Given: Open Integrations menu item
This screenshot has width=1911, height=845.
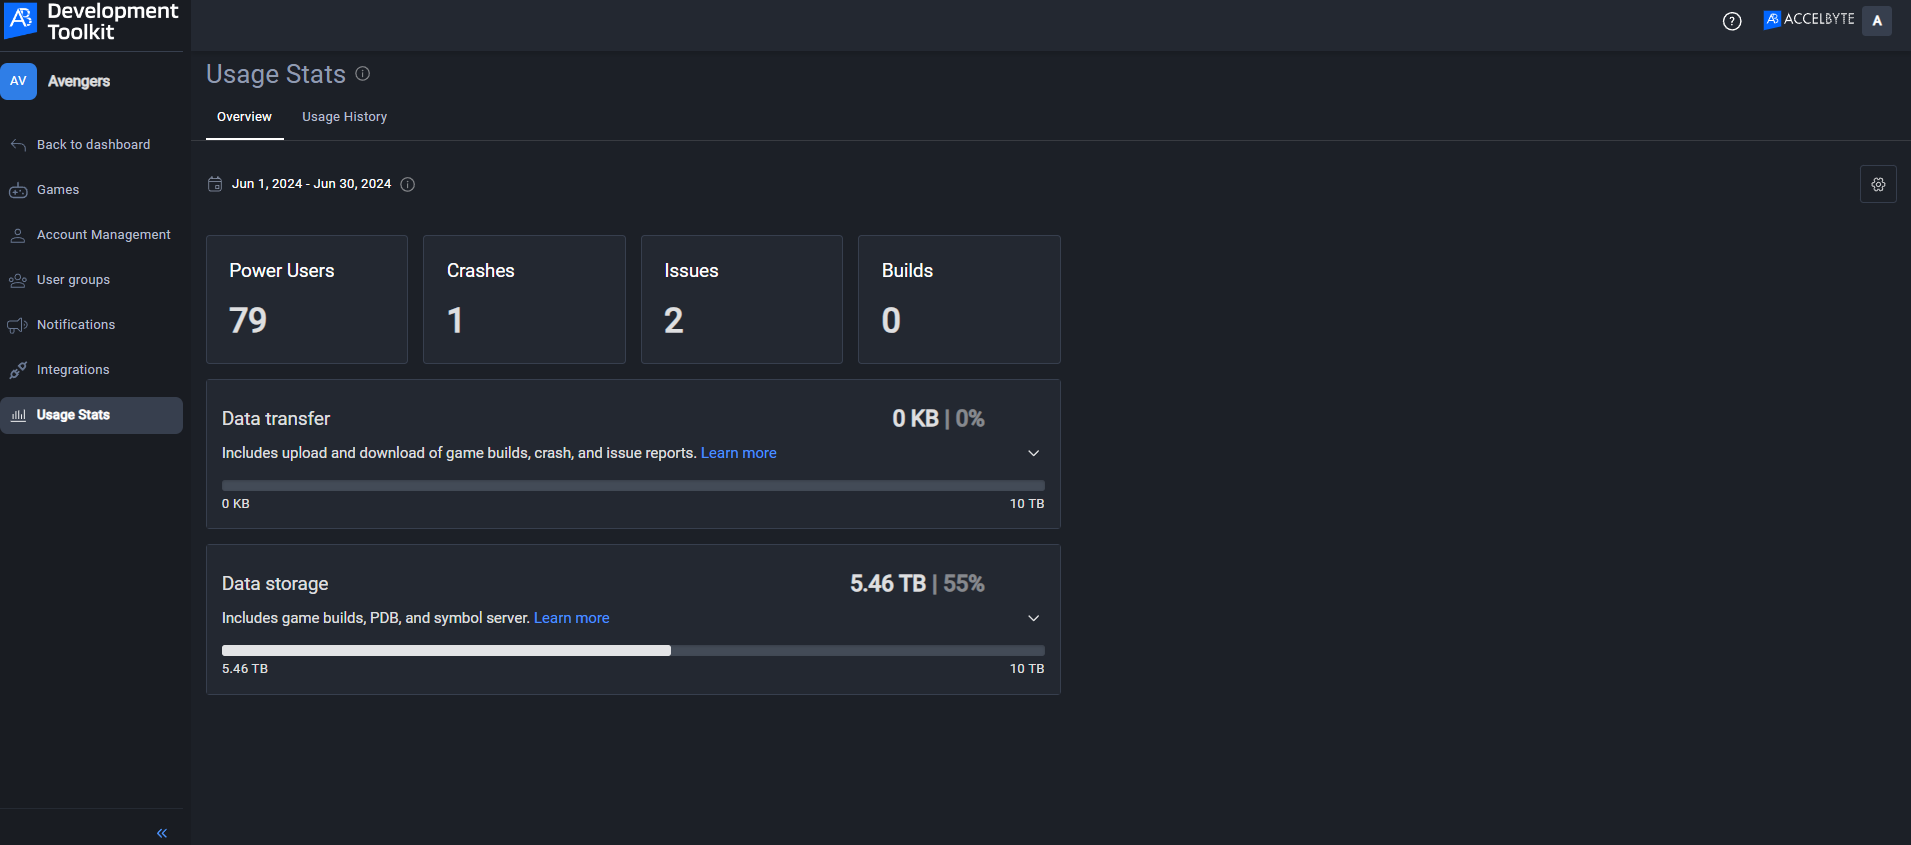Looking at the screenshot, I should pos(91,370).
